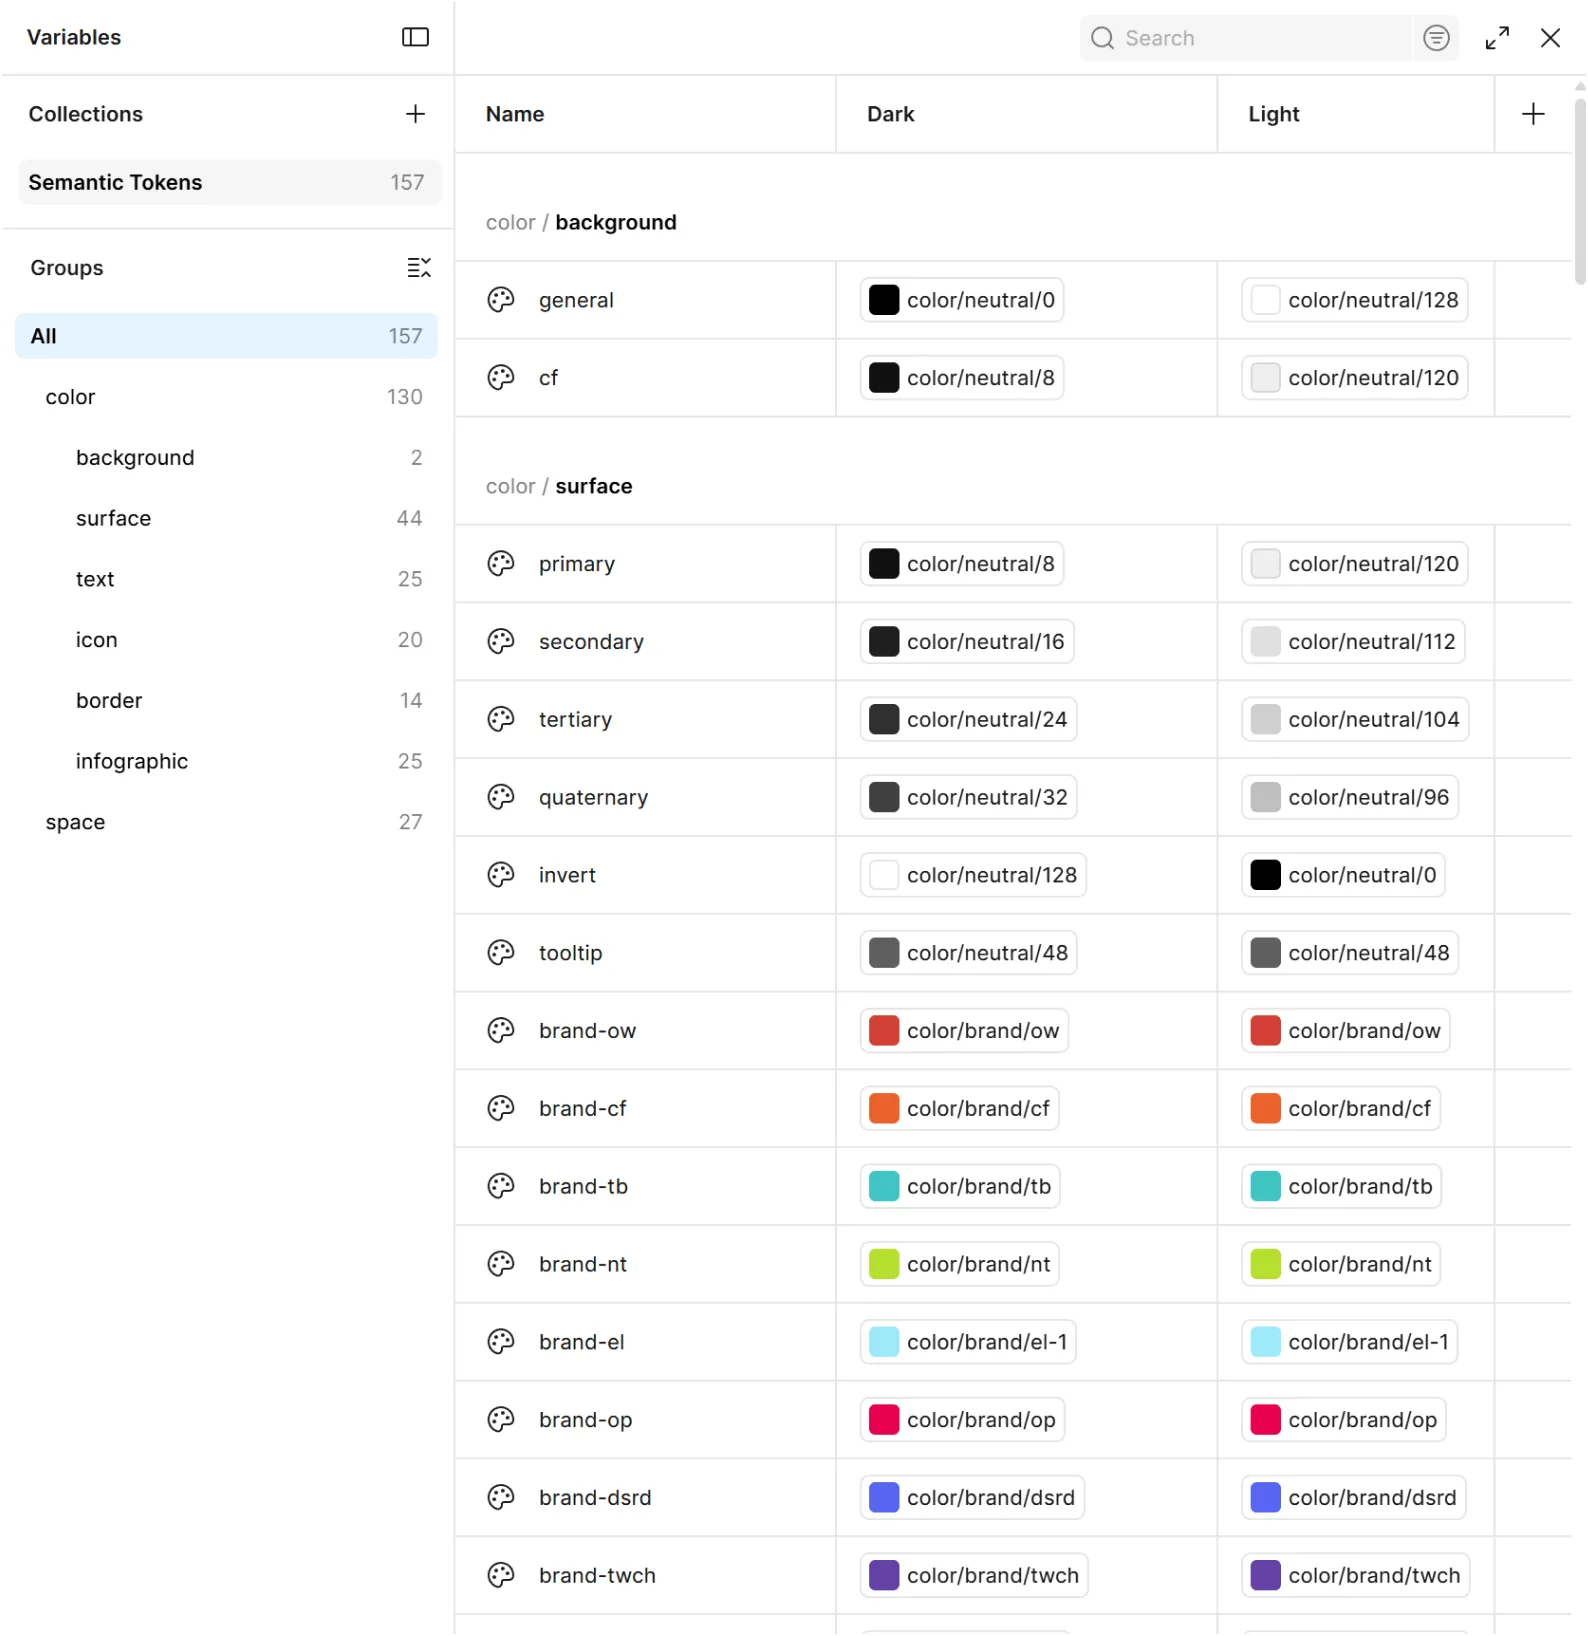Close the Variables window

1550,38
